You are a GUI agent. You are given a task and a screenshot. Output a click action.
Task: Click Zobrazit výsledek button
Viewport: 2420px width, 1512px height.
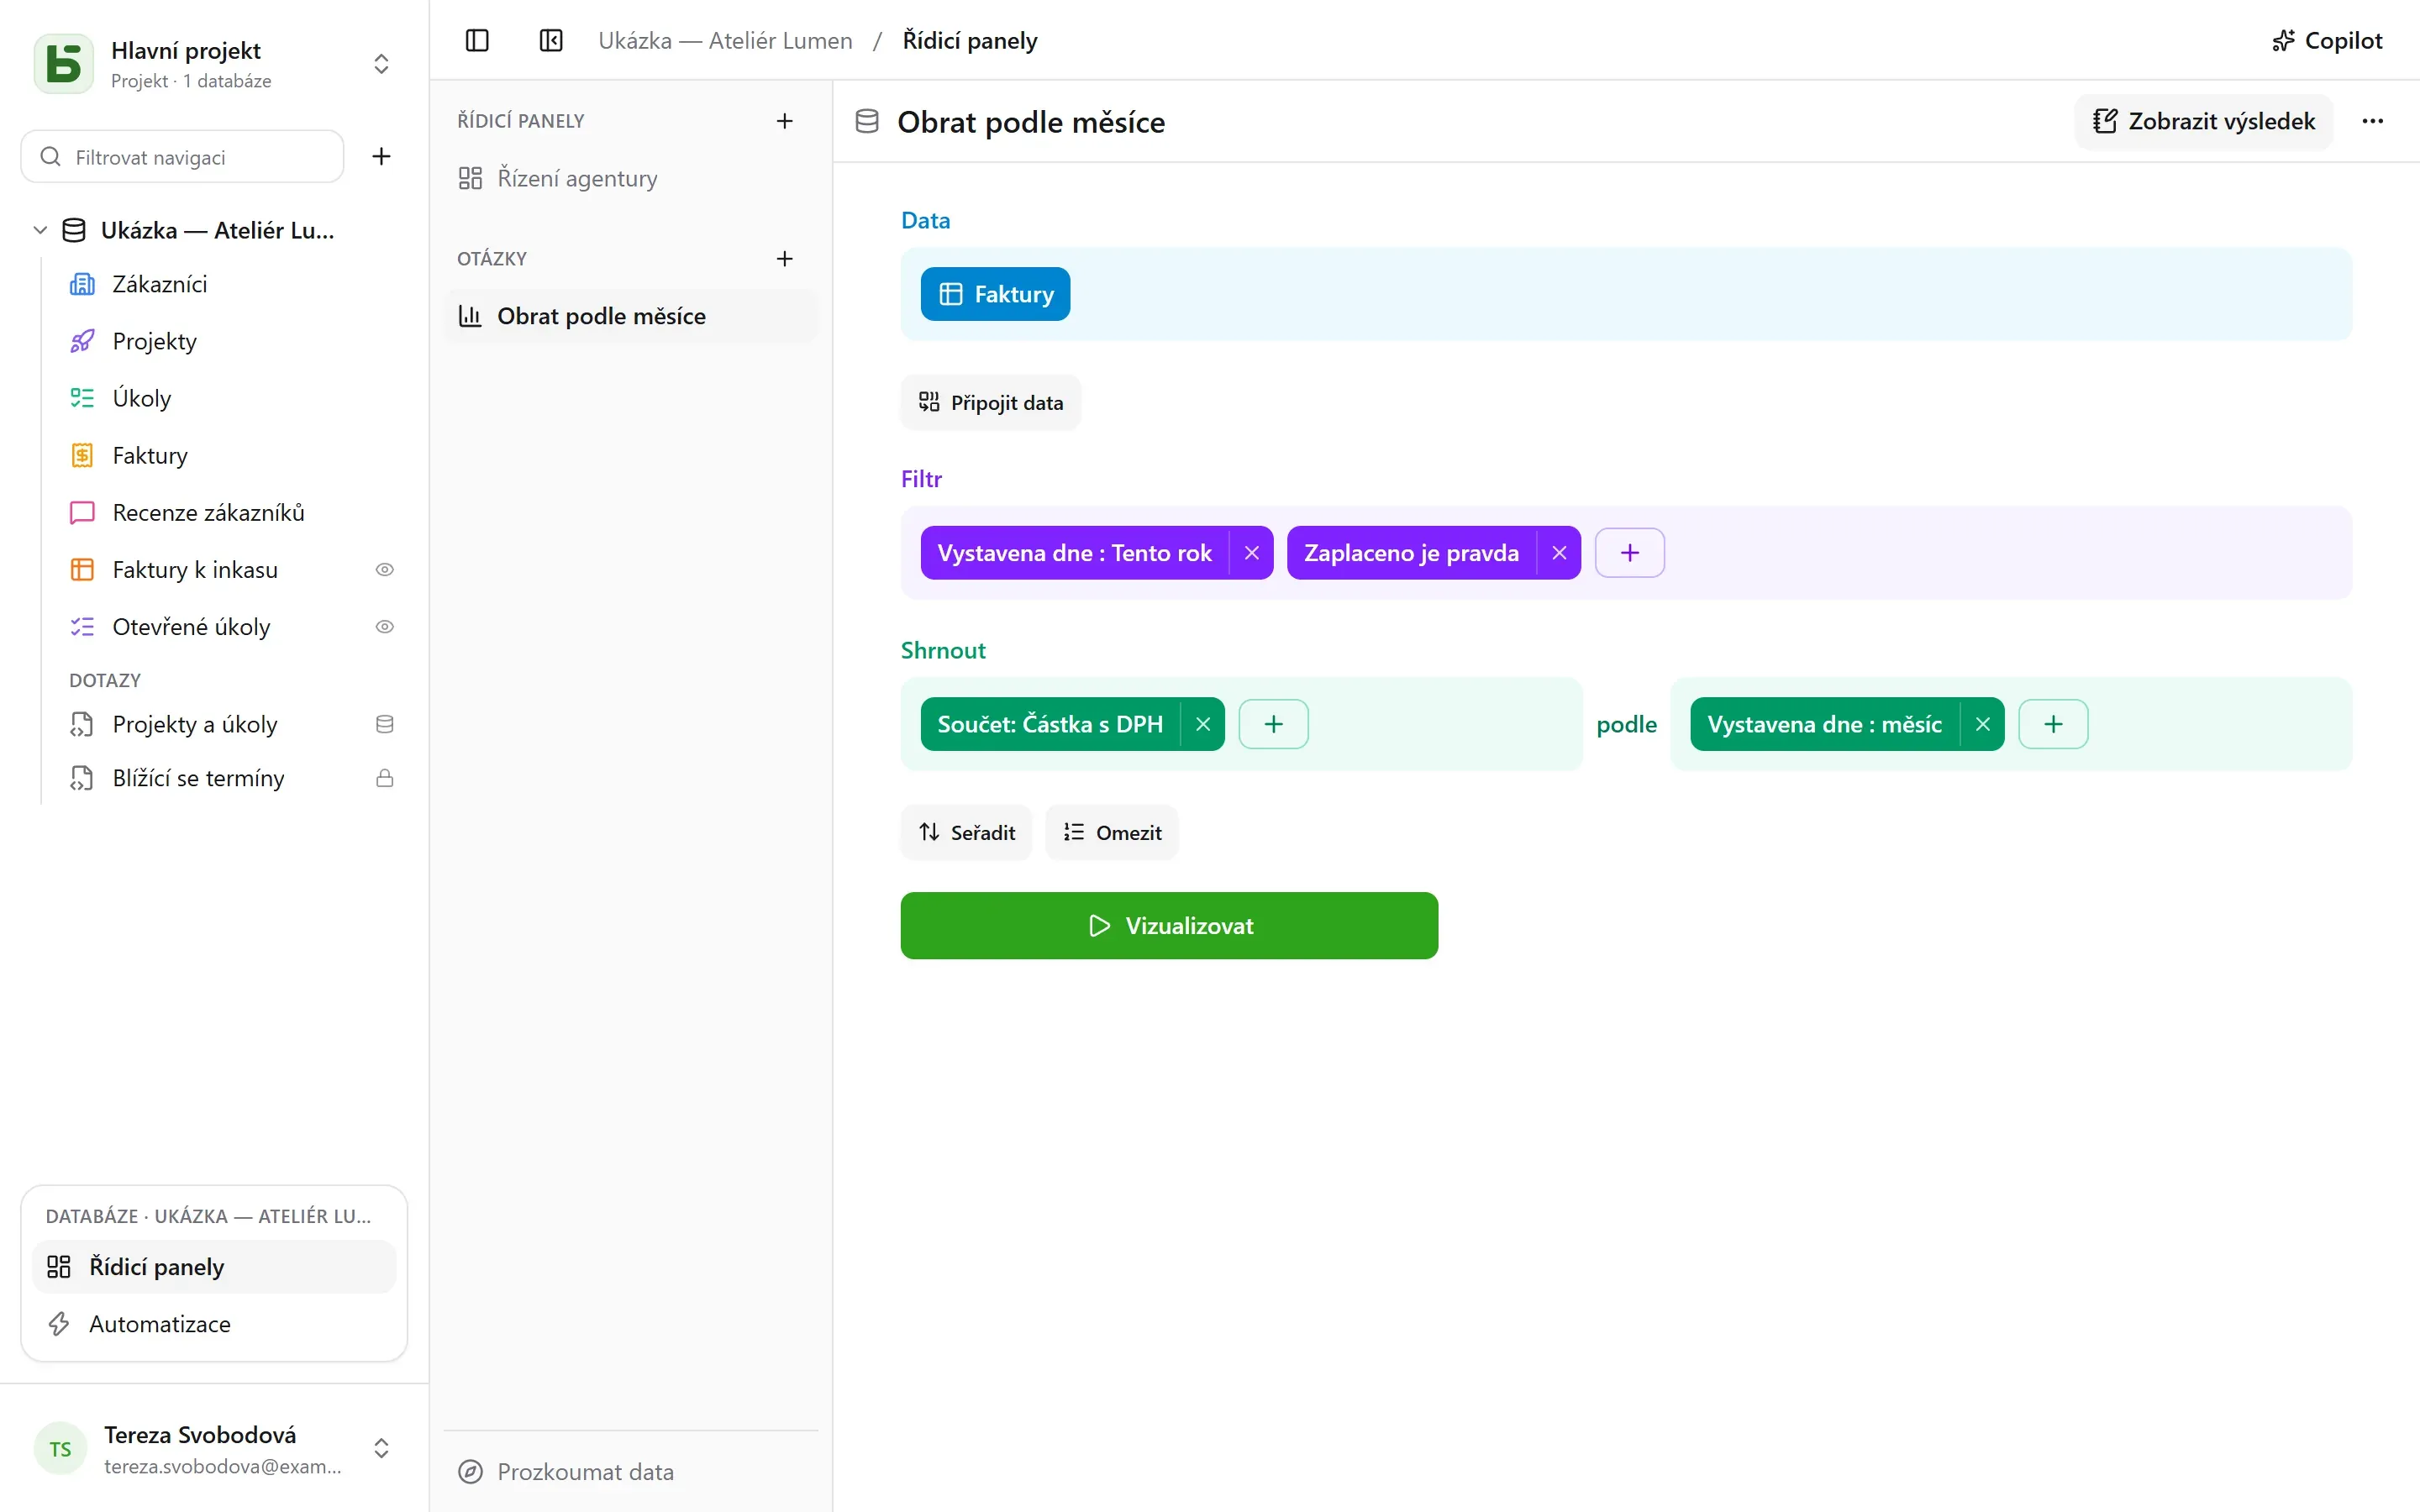pyautogui.click(x=2203, y=121)
